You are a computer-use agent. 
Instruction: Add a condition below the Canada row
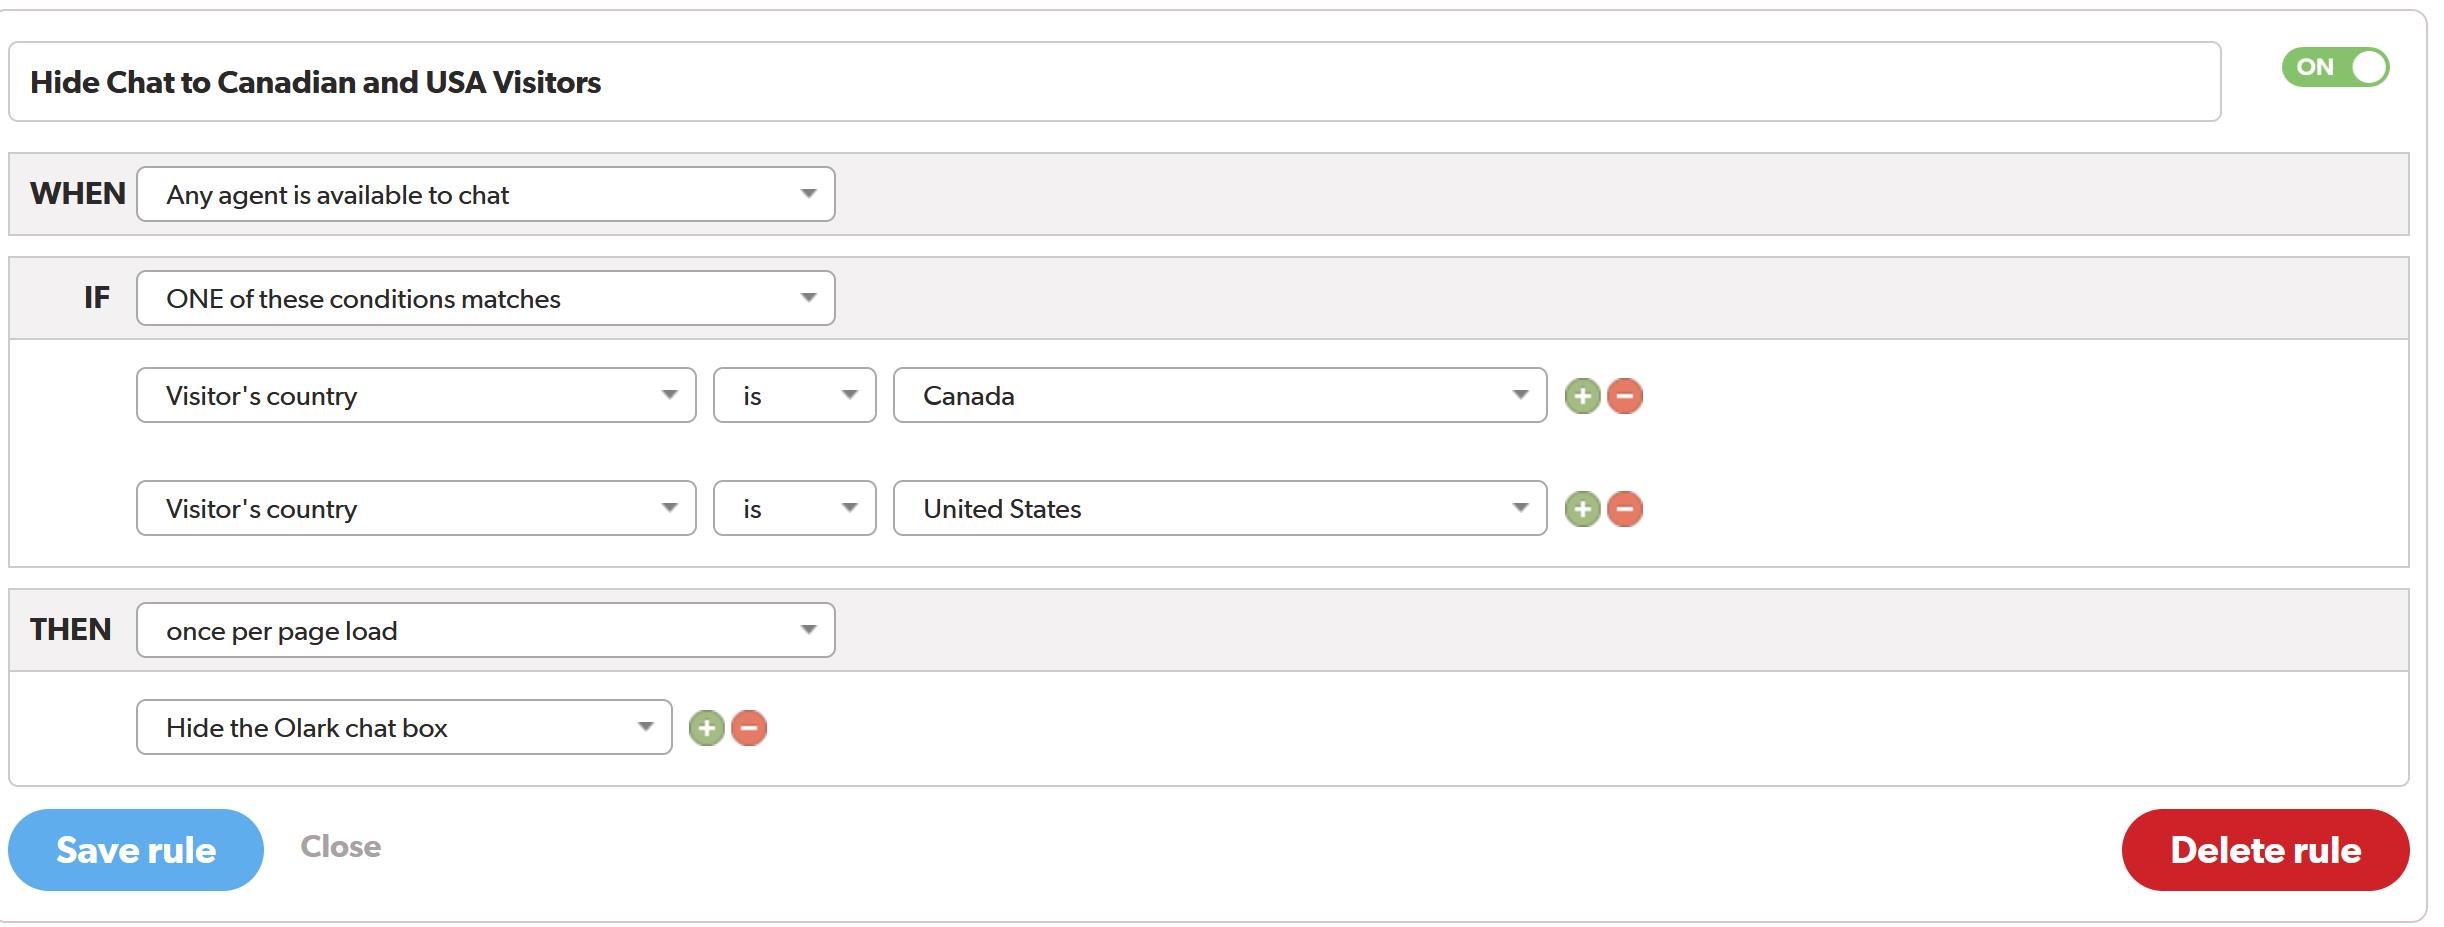tap(1583, 396)
